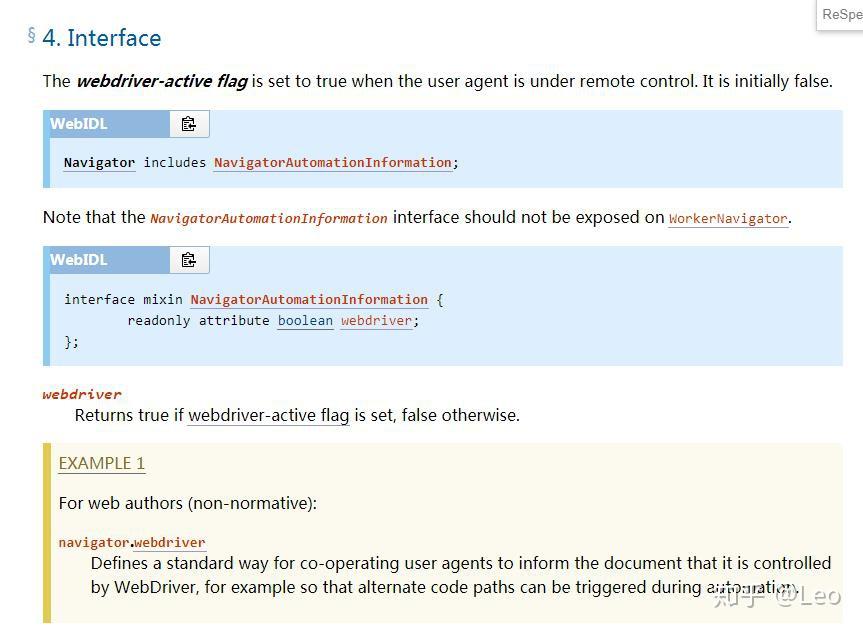Viewport: 863px width, 630px height.
Task: Click NavigatorAutomationInformation in the interface mixin line
Action: click(309, 299)
